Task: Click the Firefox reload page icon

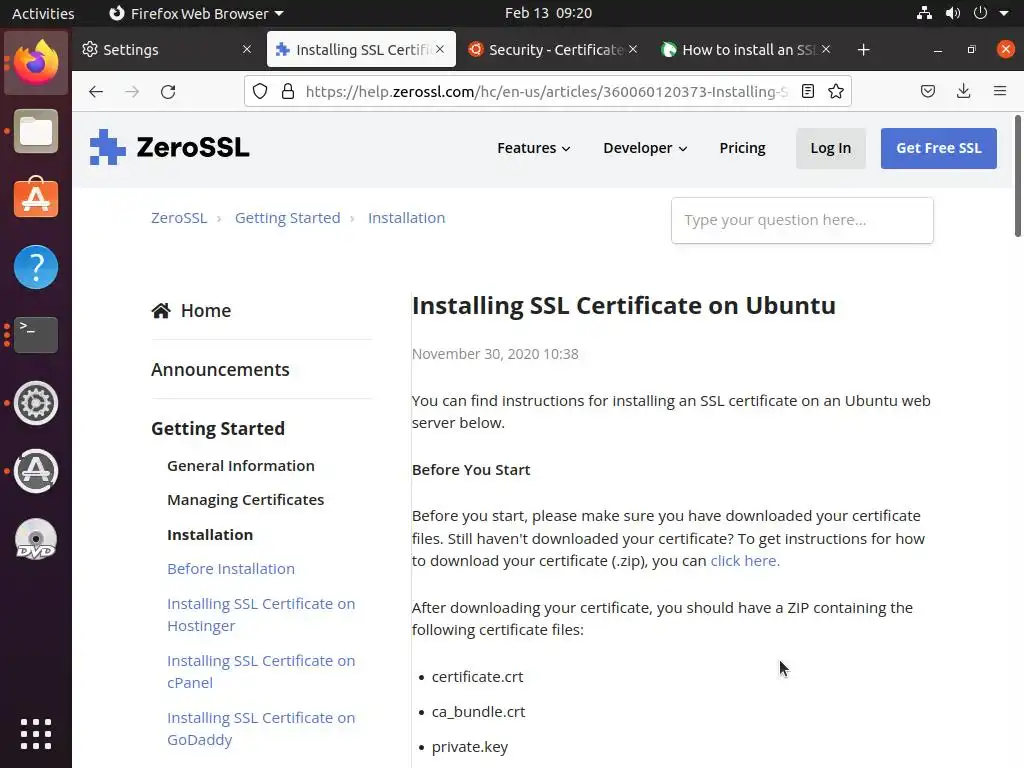Action: click(x=168, y=91)
